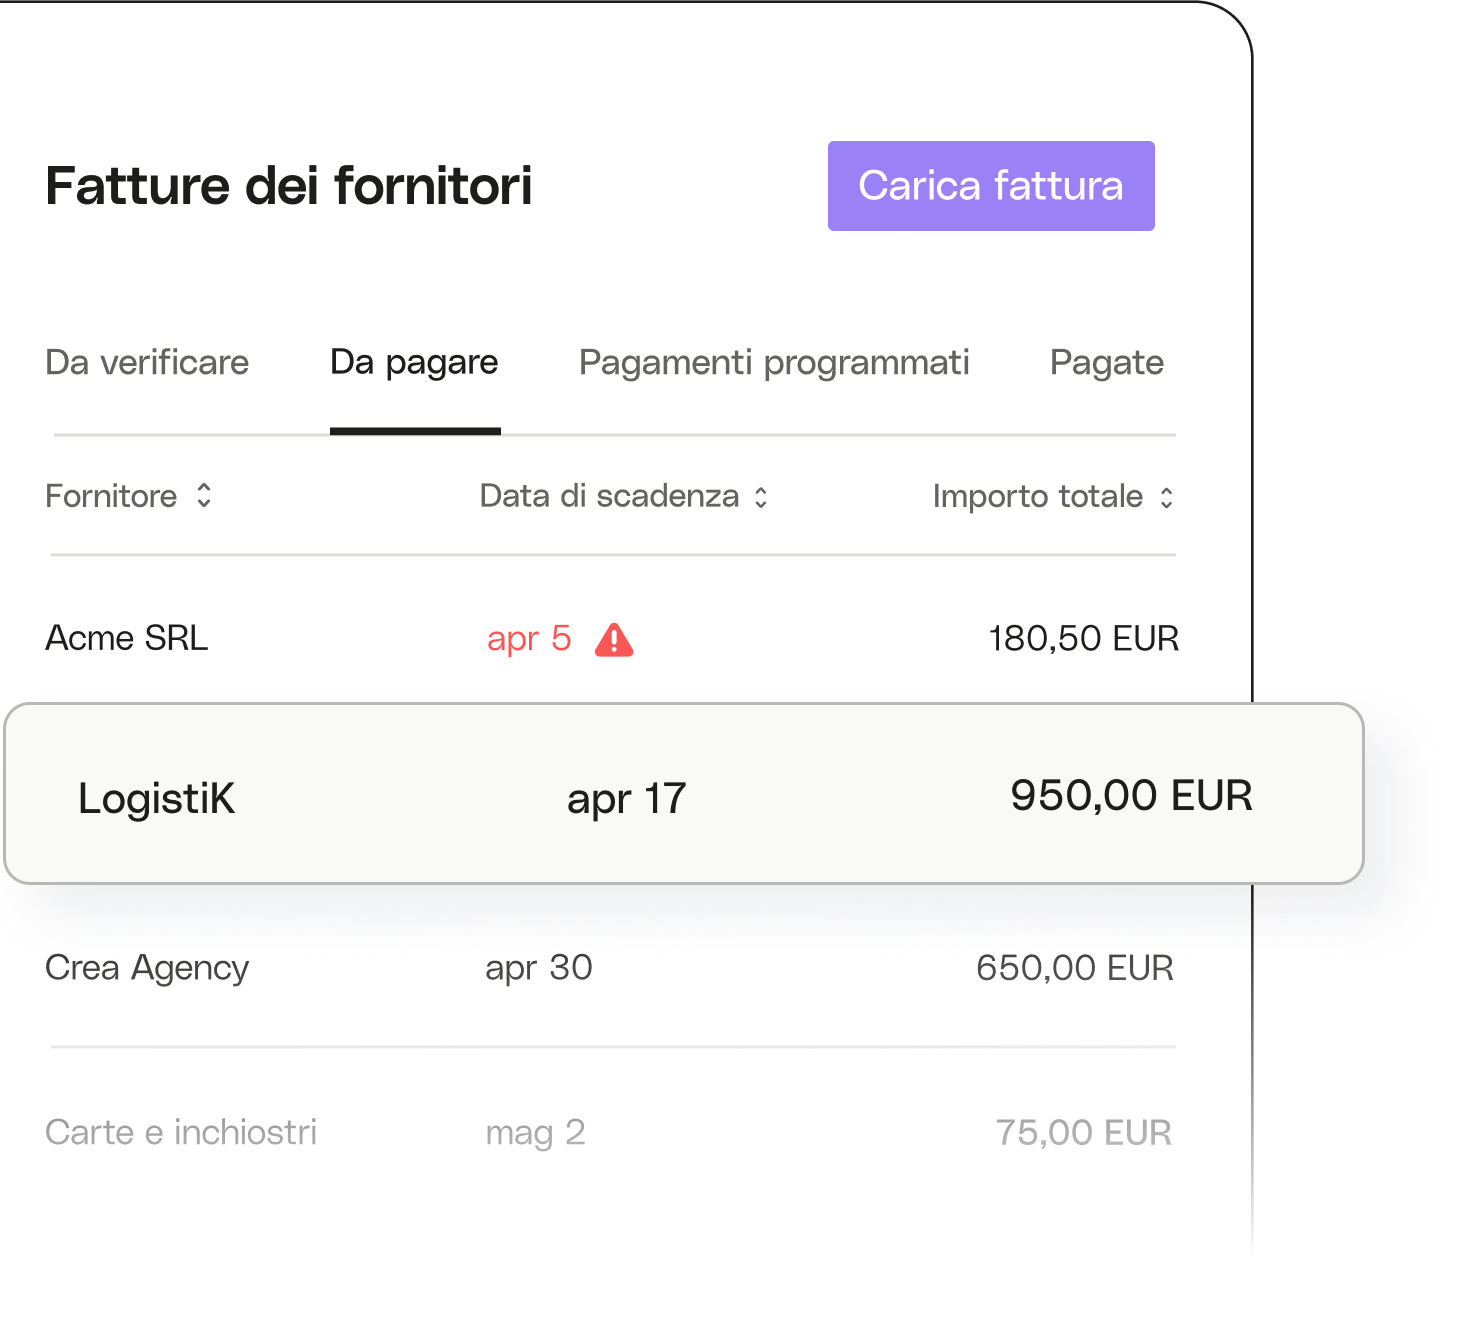Sort by Fornitore using arrows icon

point(204,496)
